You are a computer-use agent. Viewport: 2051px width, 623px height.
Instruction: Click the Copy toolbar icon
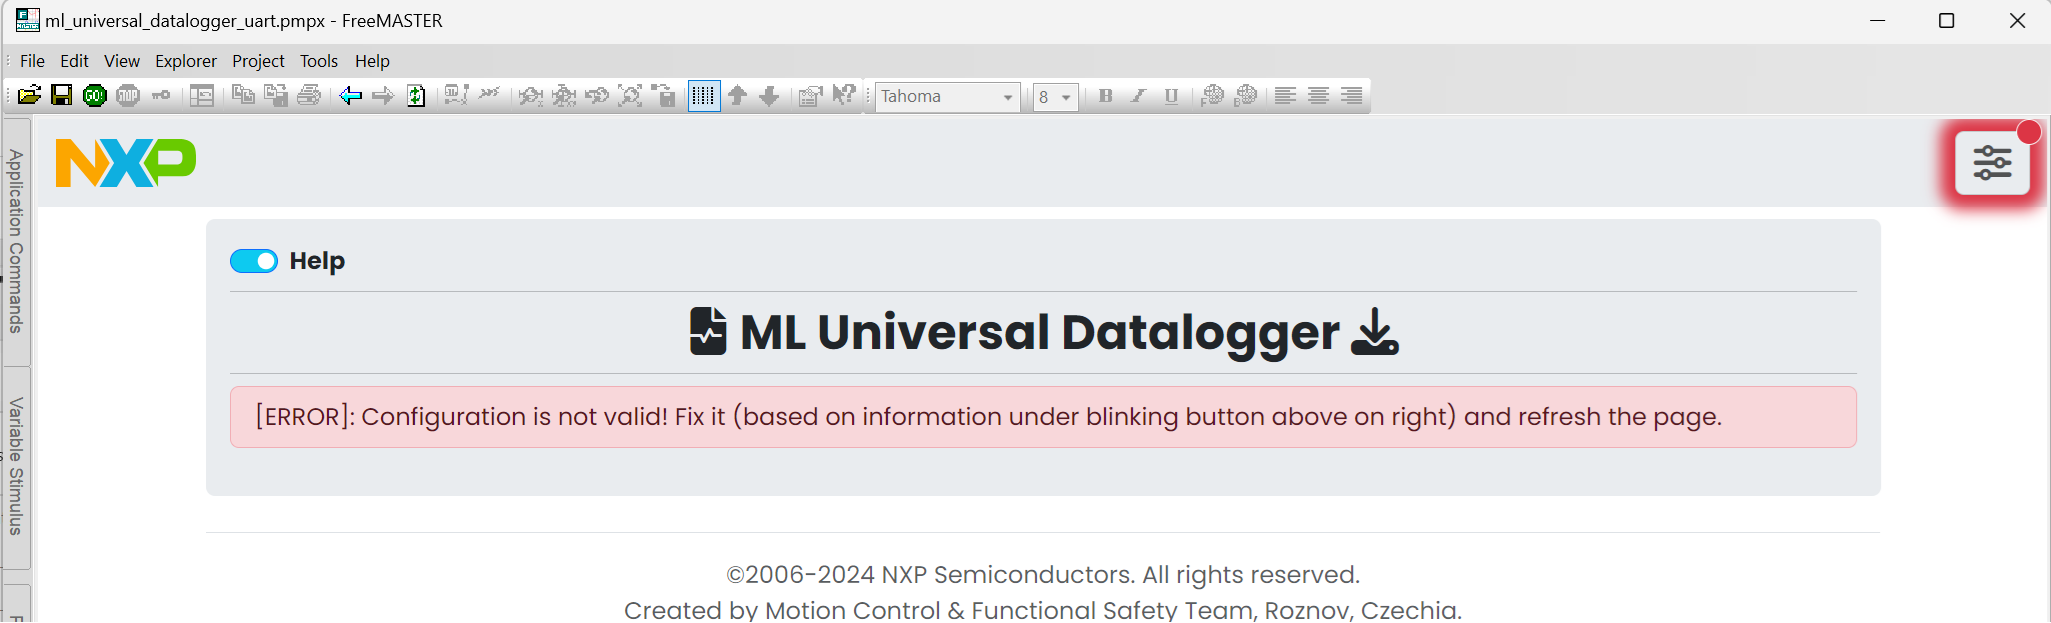point(243,96)
